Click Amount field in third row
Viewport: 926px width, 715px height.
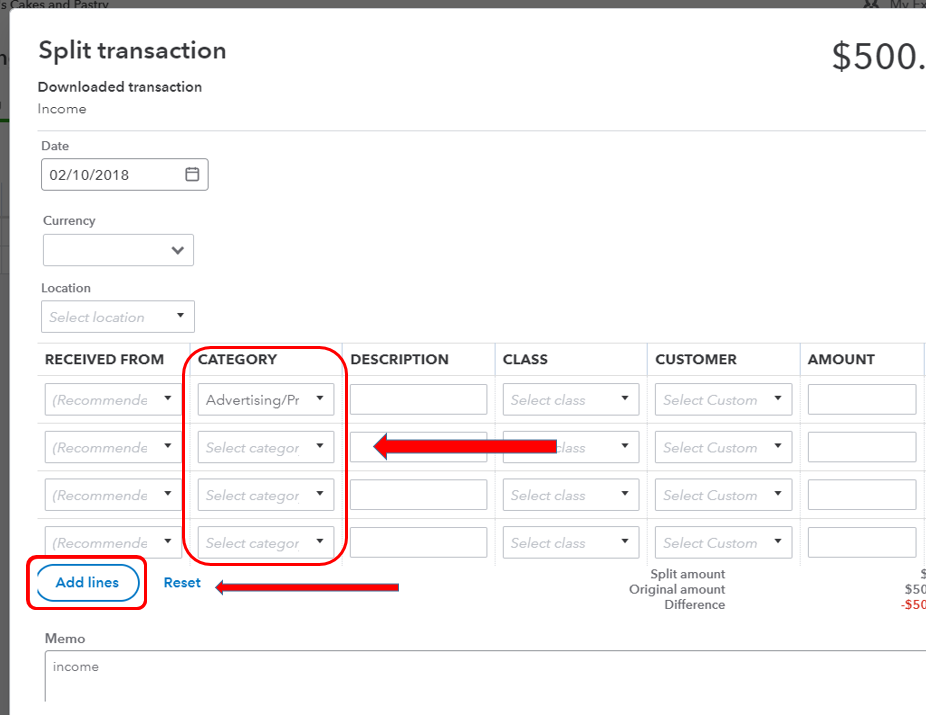tap(862, 495)
